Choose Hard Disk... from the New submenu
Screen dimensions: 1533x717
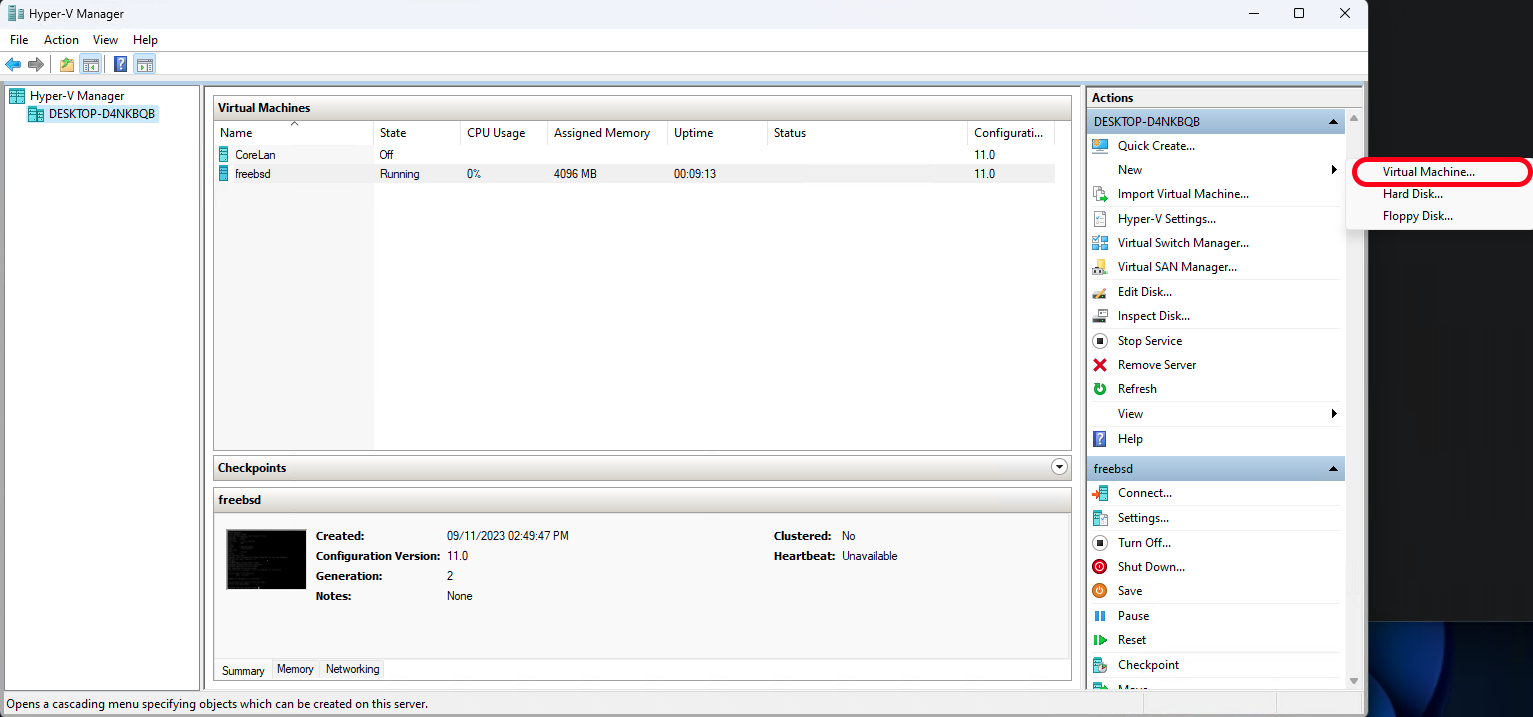(x=1412, y=194)
